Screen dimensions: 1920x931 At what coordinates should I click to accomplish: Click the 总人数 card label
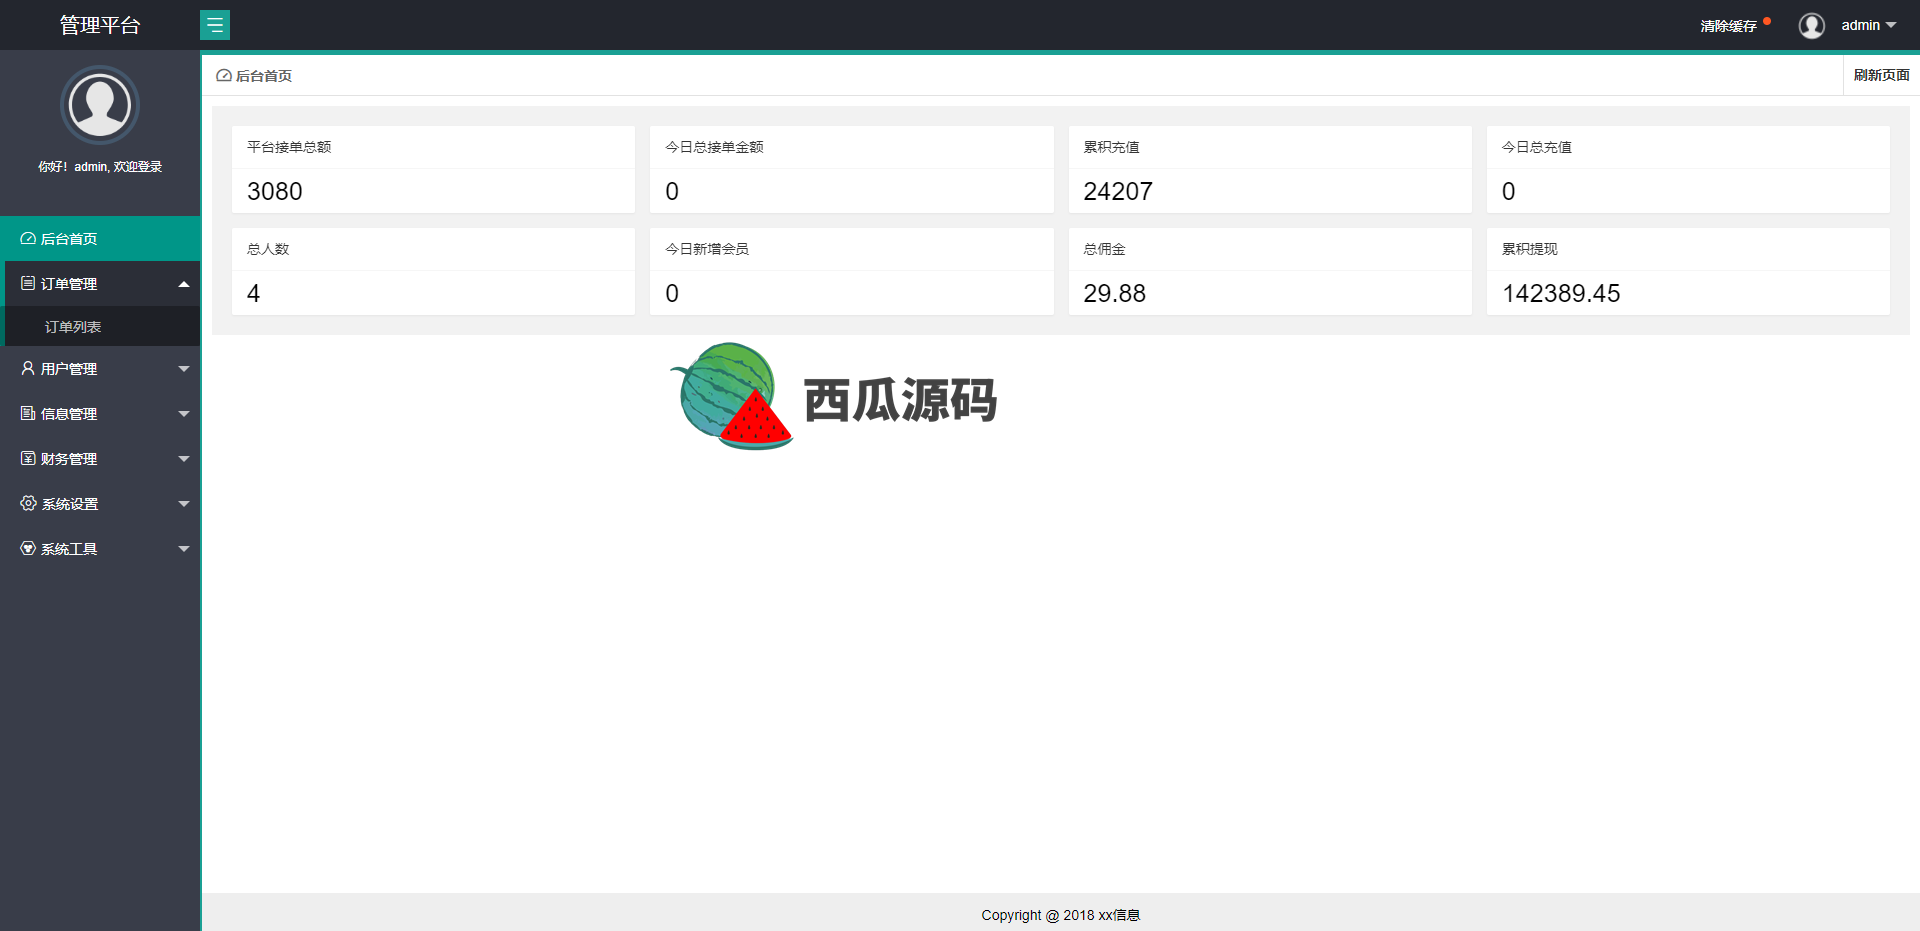268,249
